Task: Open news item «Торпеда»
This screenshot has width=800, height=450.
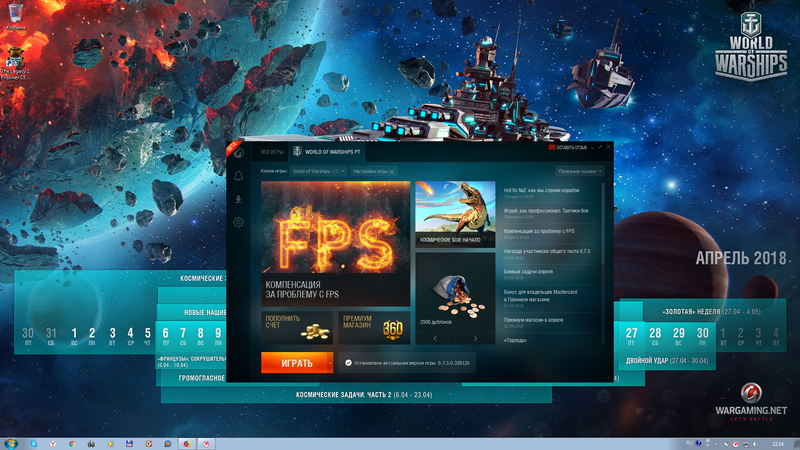Action: pyautogui.click(x=515, y=340)
